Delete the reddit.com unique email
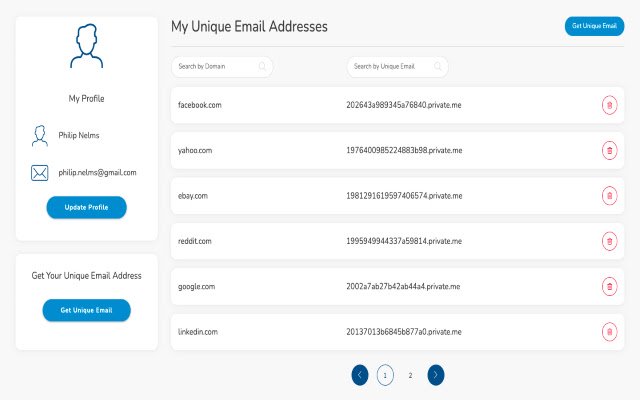 [609, 241]
